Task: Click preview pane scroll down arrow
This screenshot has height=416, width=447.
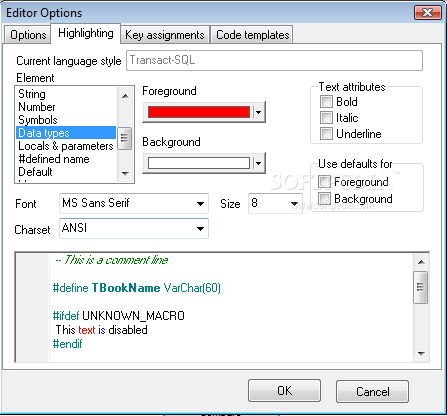Action: pyautogui.click(x=421, y=353)
